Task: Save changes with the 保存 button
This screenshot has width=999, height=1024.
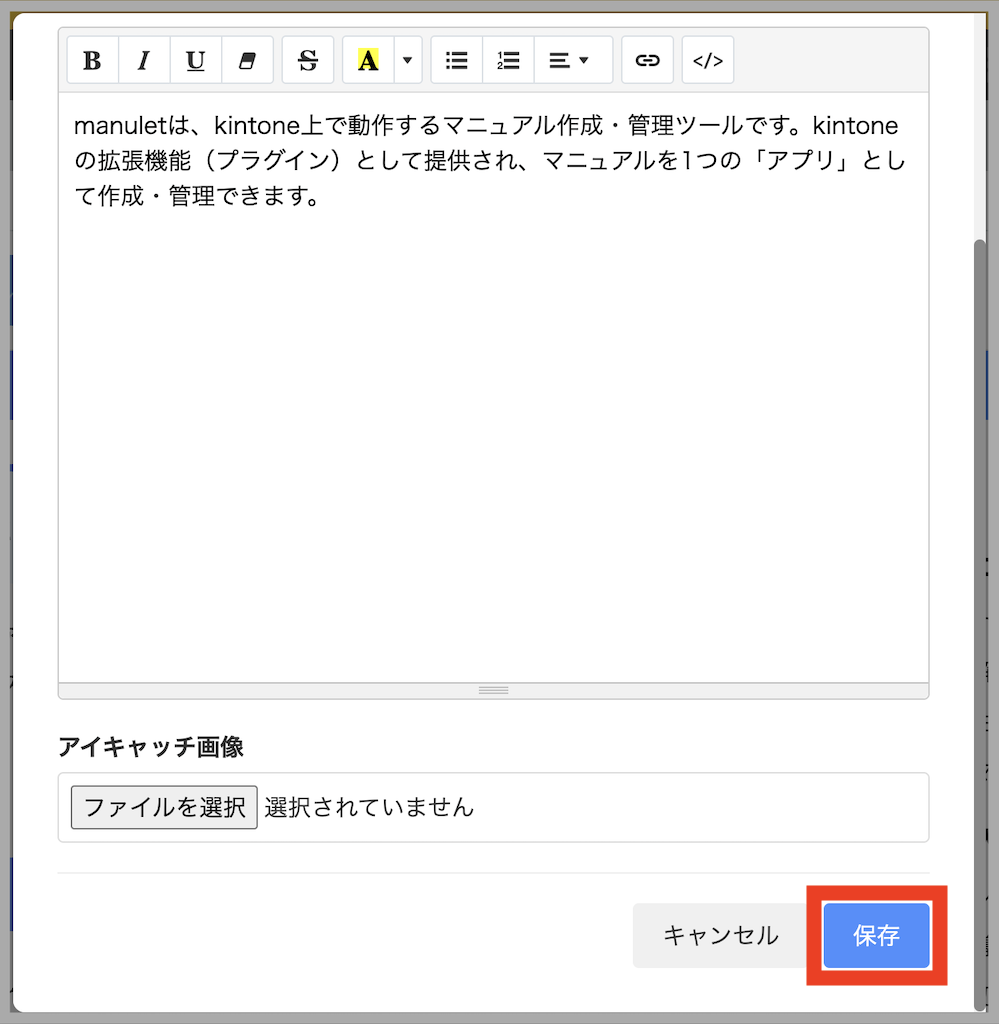Action: tap(876, 936)
